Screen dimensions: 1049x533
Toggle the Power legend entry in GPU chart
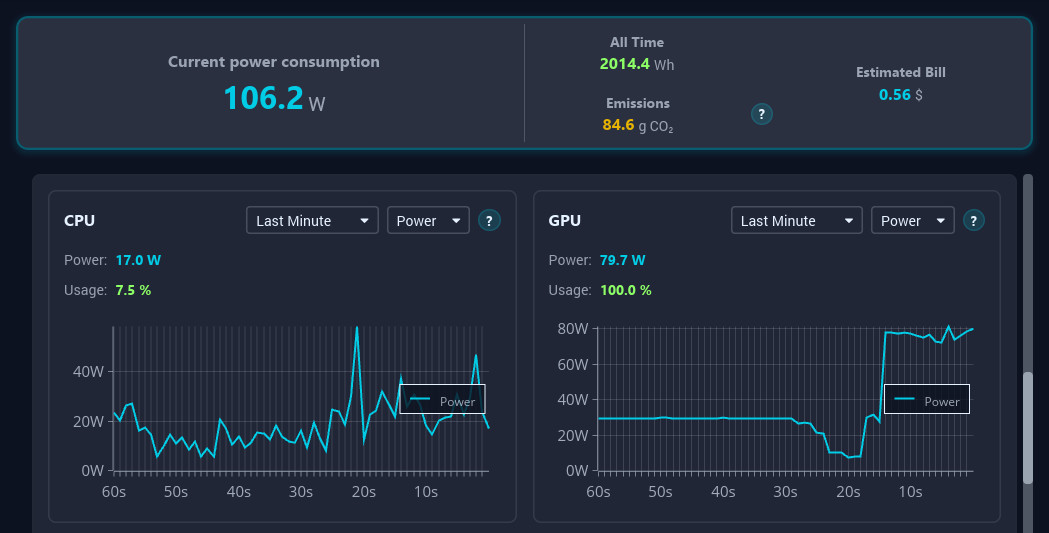(927, 400)
